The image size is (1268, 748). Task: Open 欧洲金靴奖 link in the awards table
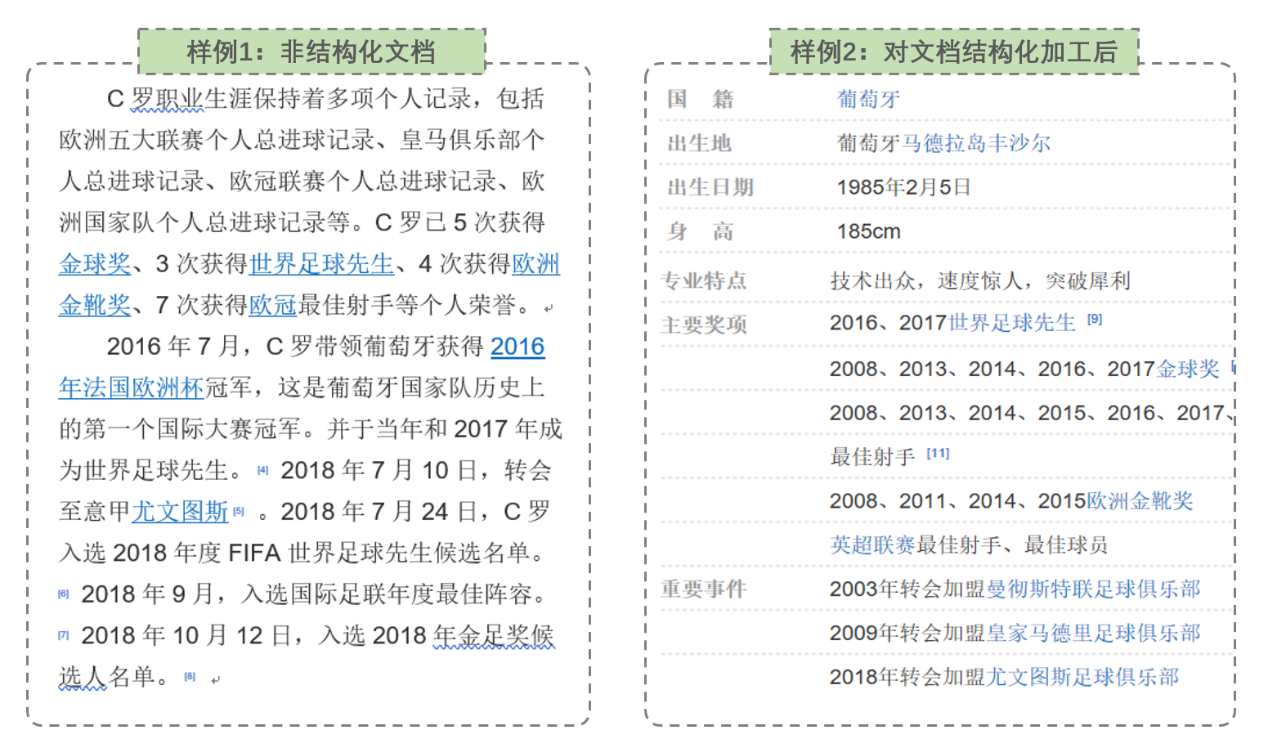[x=1140, y=501]
